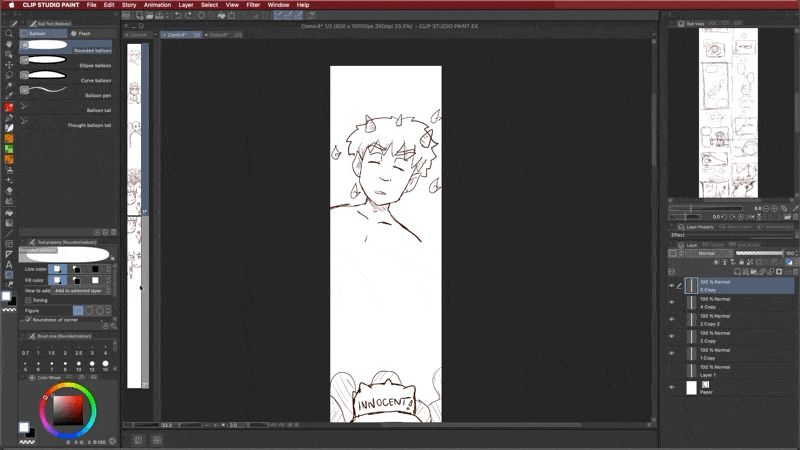
Task: Select the Text tool
Action: tap(9, 264)
